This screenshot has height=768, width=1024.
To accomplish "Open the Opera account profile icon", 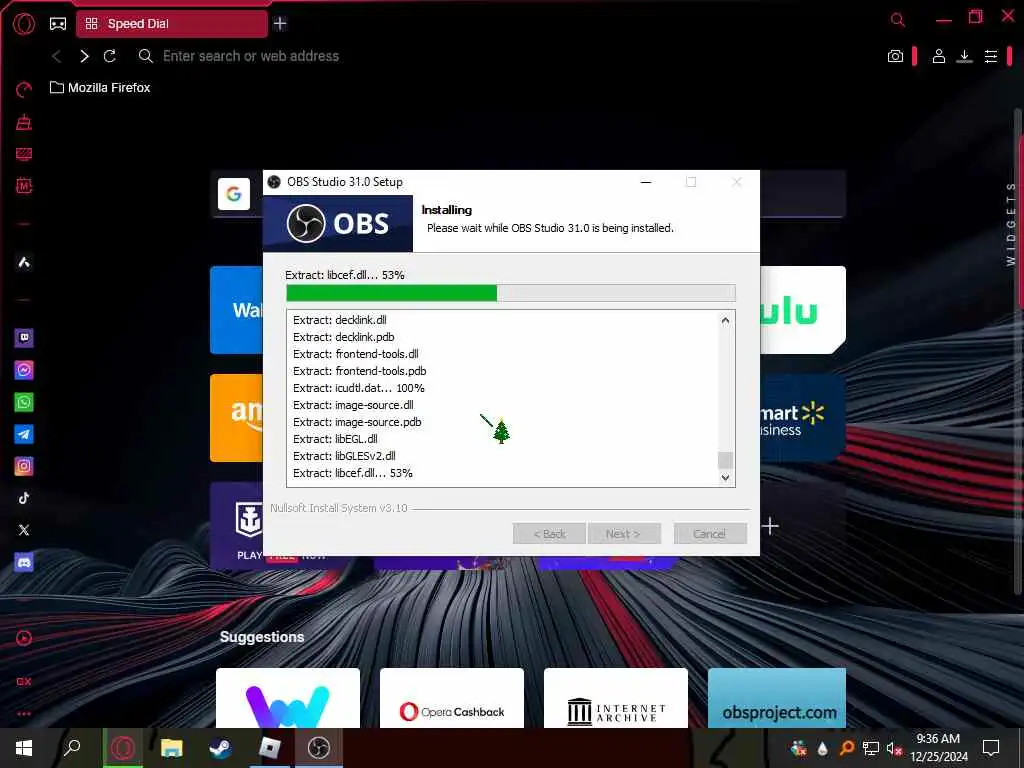I will [x=938, y=56].
